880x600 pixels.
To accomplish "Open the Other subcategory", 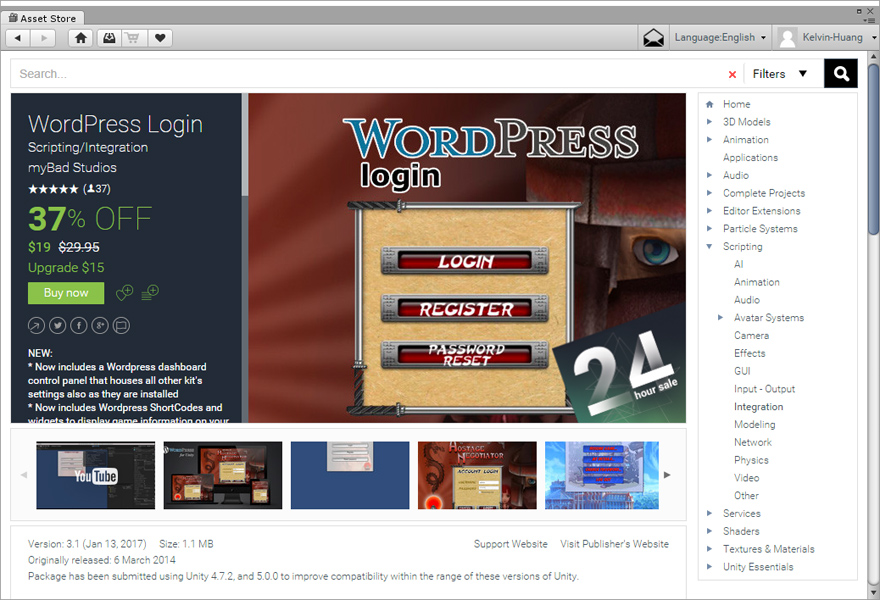I will (746, 496).
